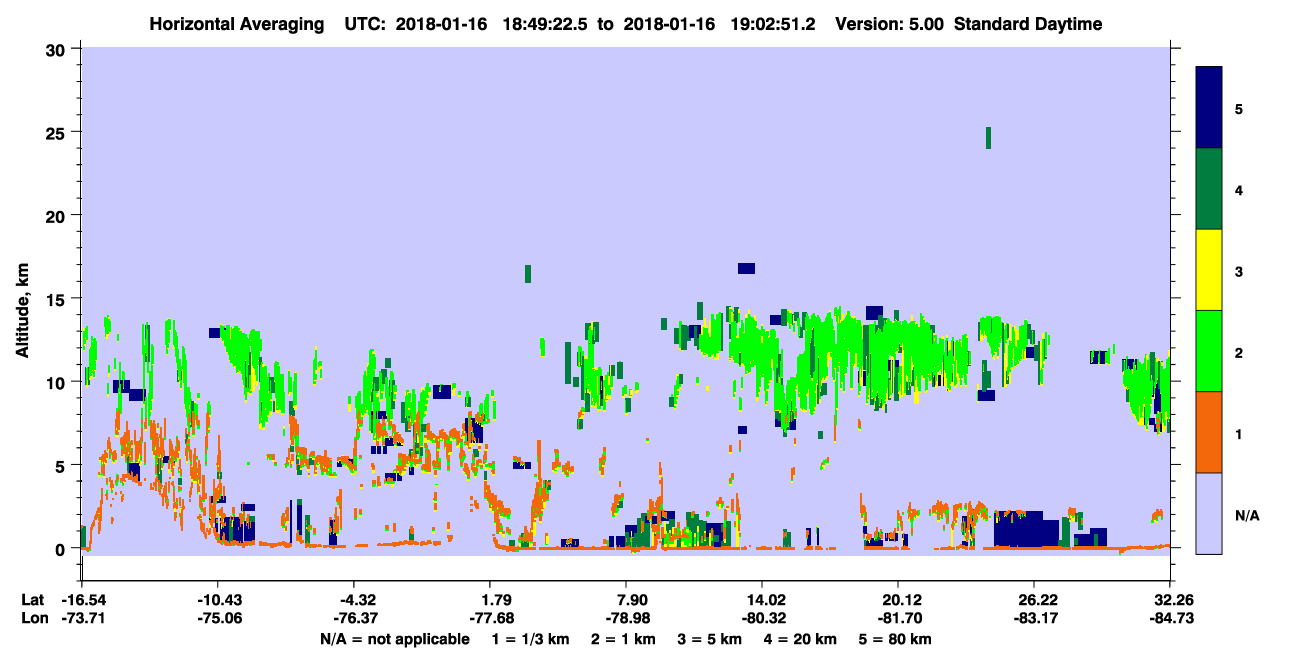This screenshot has width=1300, height=667.
Task: Click the legend note '1 = 1/3 km'
Action: pos(529,639)
